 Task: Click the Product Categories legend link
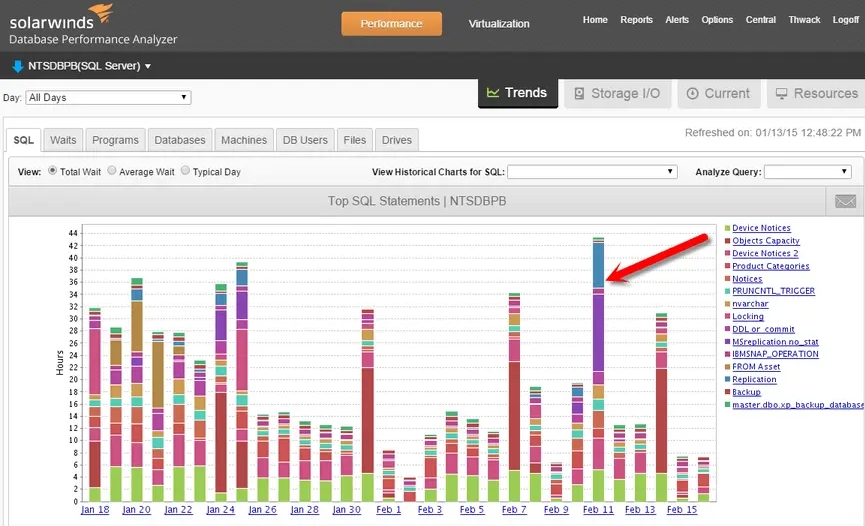point(771,266)
